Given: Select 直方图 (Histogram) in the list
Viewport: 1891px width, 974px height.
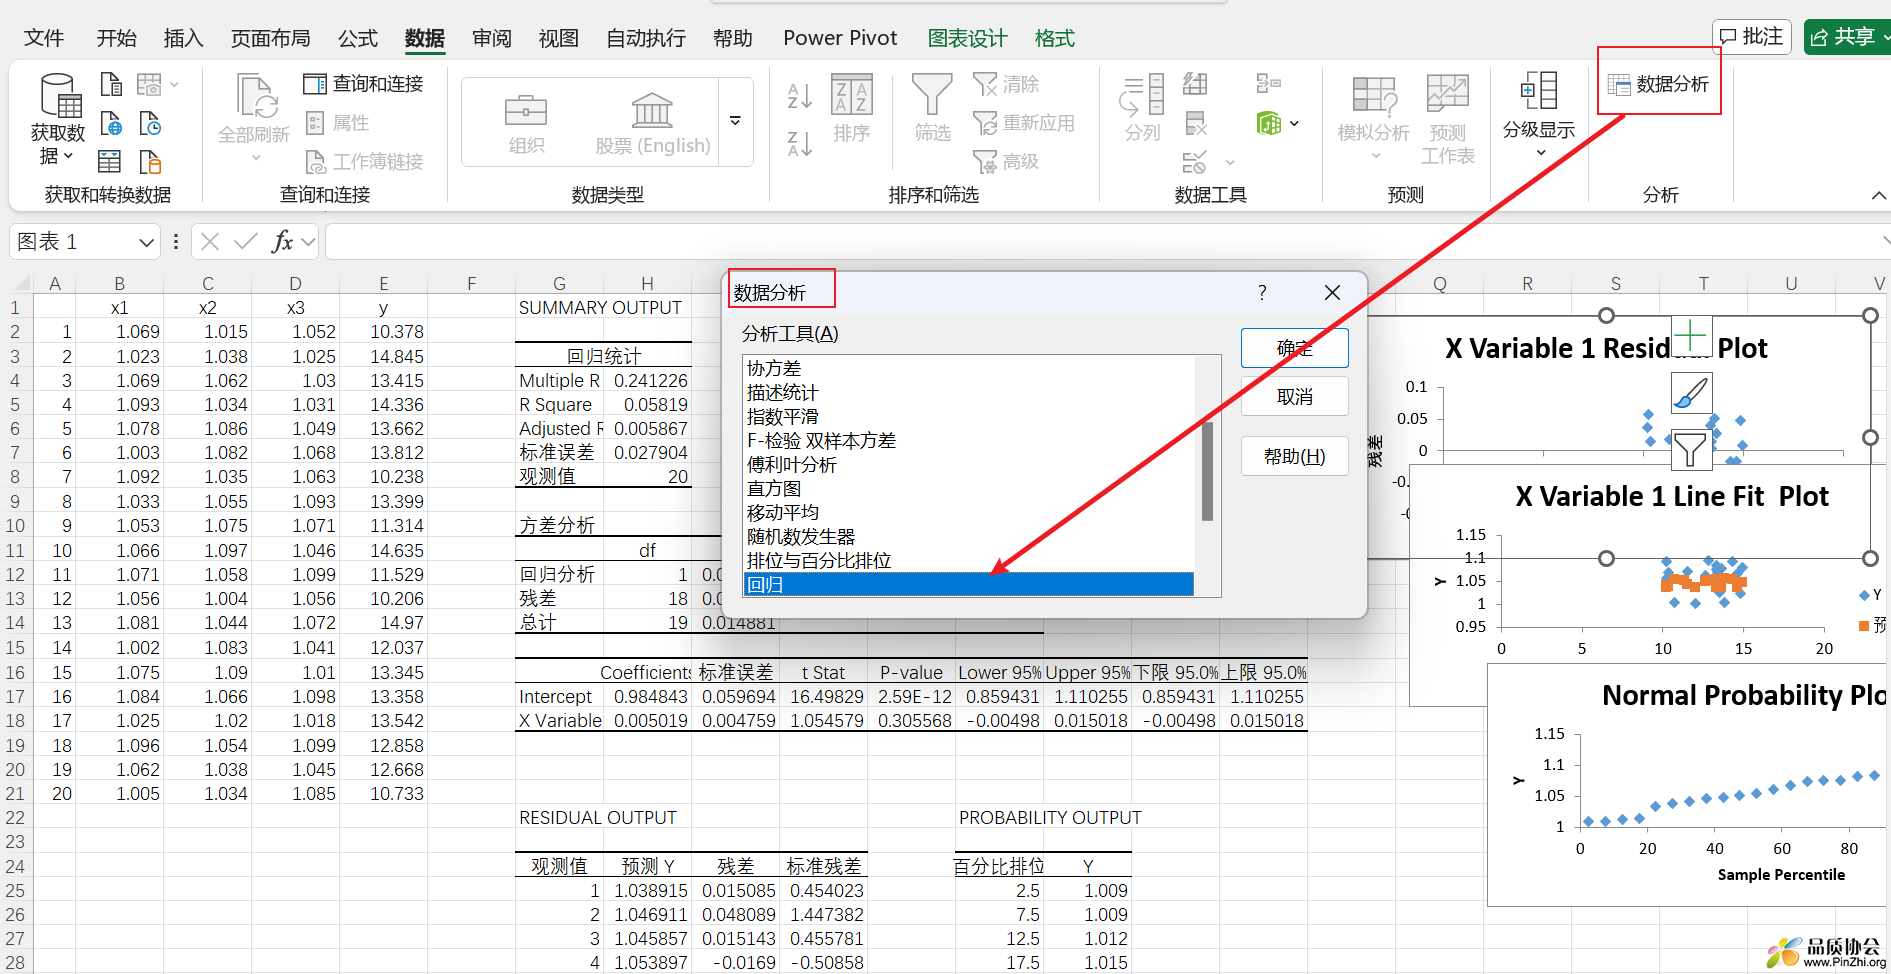Looking at the screenshot, I should click(968, 488).
